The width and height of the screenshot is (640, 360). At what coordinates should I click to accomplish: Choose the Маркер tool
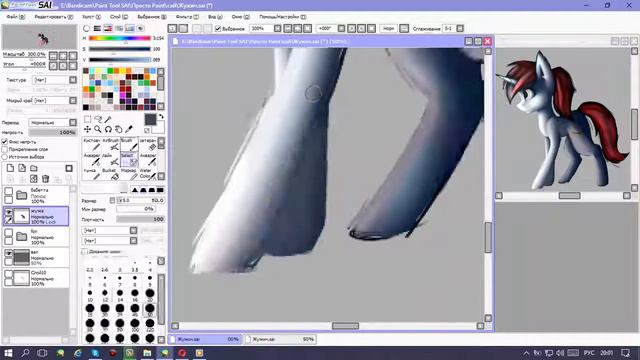pos(129,174)
